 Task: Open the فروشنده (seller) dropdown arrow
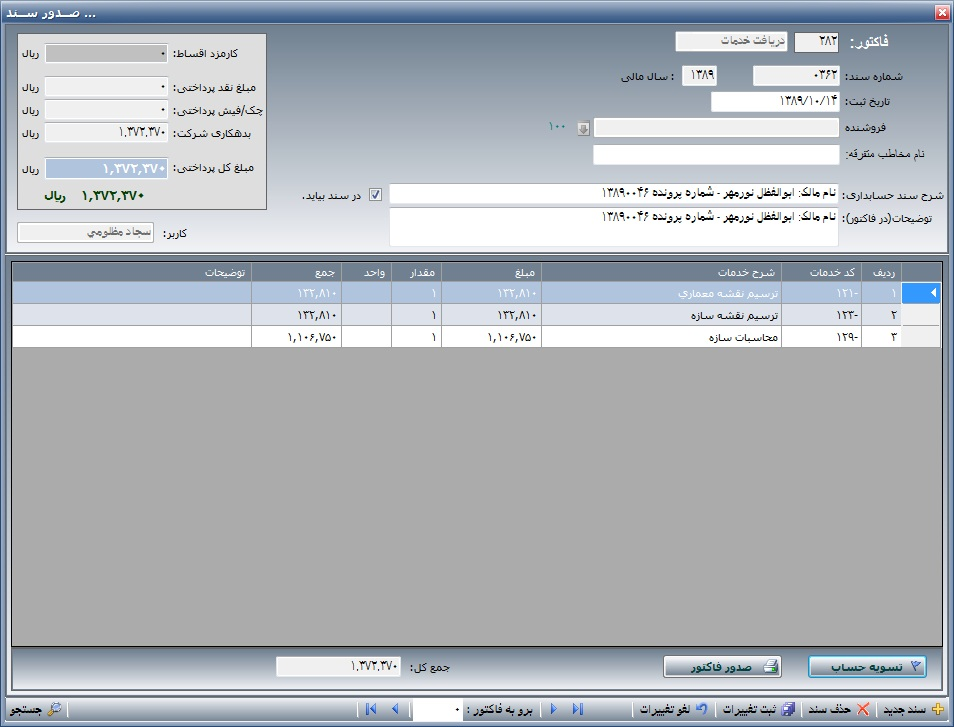click(x=584, y=127)
